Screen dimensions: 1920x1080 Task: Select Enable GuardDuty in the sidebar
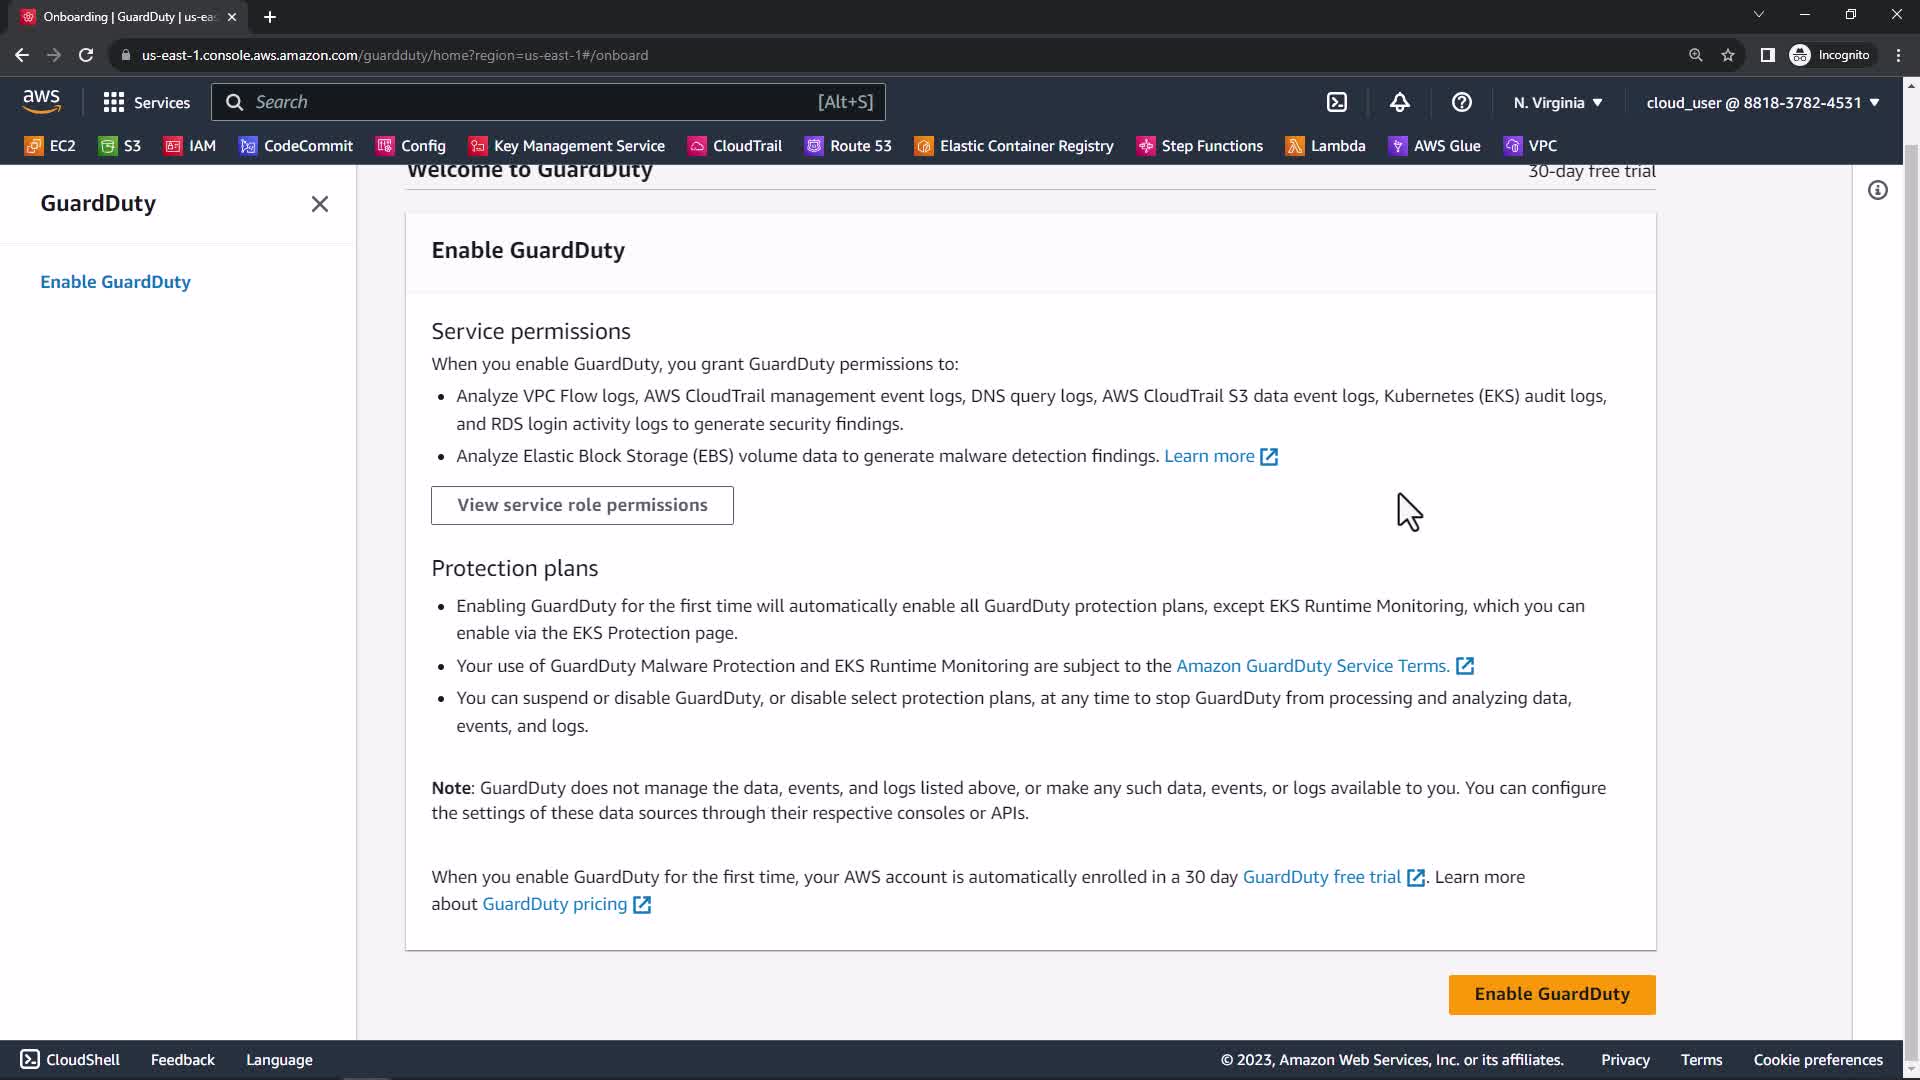point(115,282)
